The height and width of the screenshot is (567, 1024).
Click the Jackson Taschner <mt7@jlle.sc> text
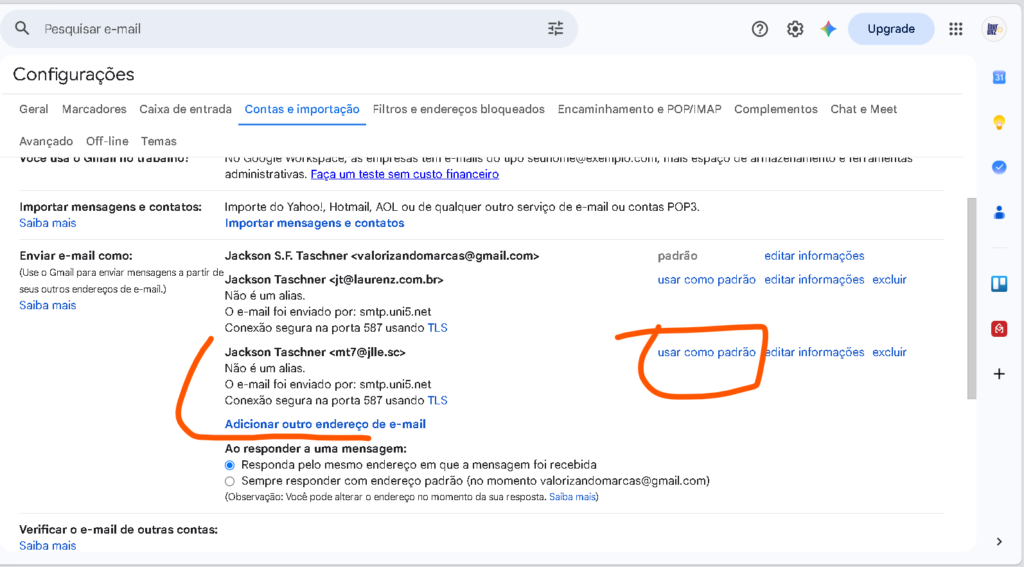click(x=315, y=352)
